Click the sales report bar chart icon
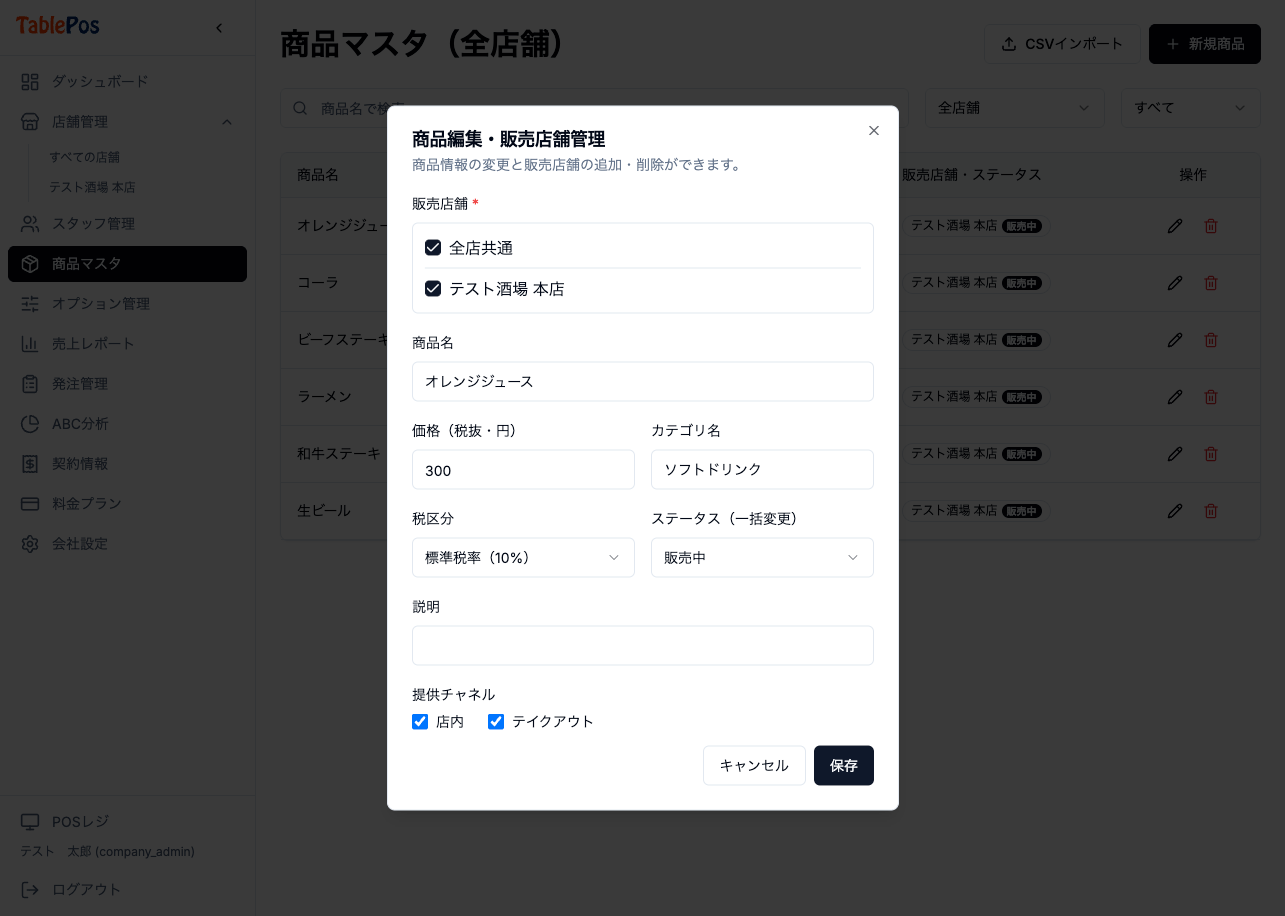Image resolution: width=1285 pixels, height=916 pixels. [x=30, y=344]
